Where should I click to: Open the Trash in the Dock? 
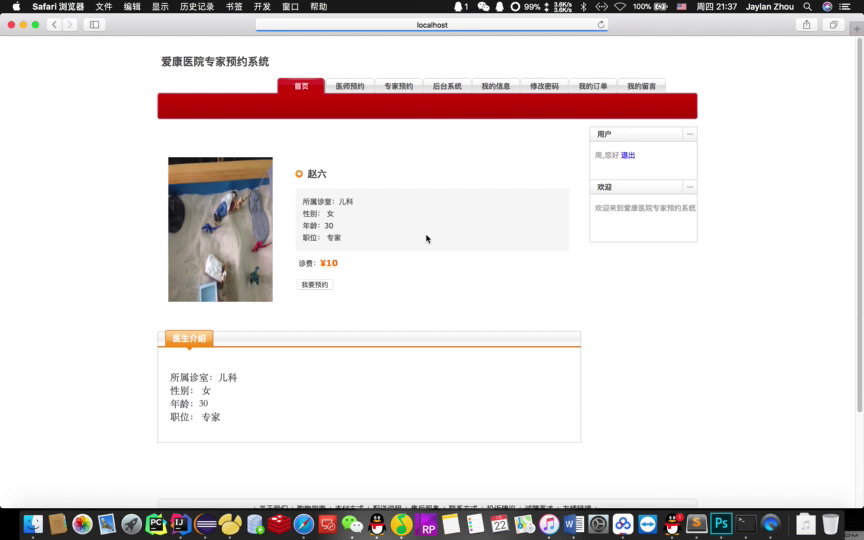[830, 524]
